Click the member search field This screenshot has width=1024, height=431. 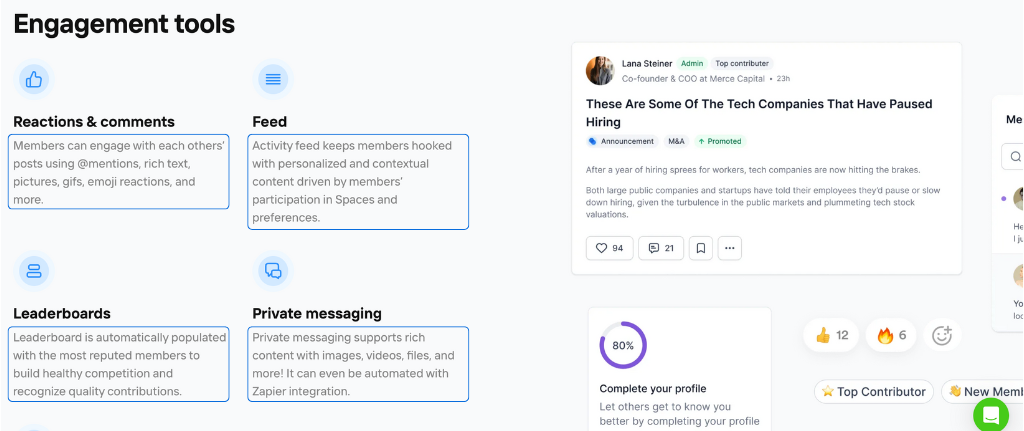[1013, 157]
